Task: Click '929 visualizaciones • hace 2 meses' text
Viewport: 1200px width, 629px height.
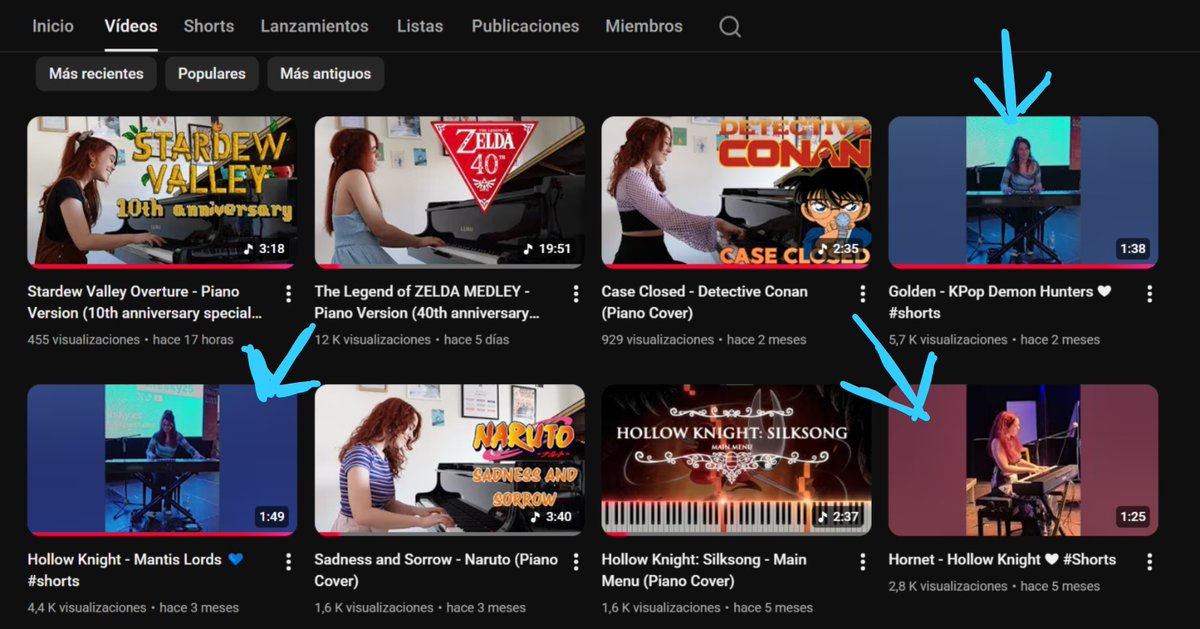Action: click(704, 339)
